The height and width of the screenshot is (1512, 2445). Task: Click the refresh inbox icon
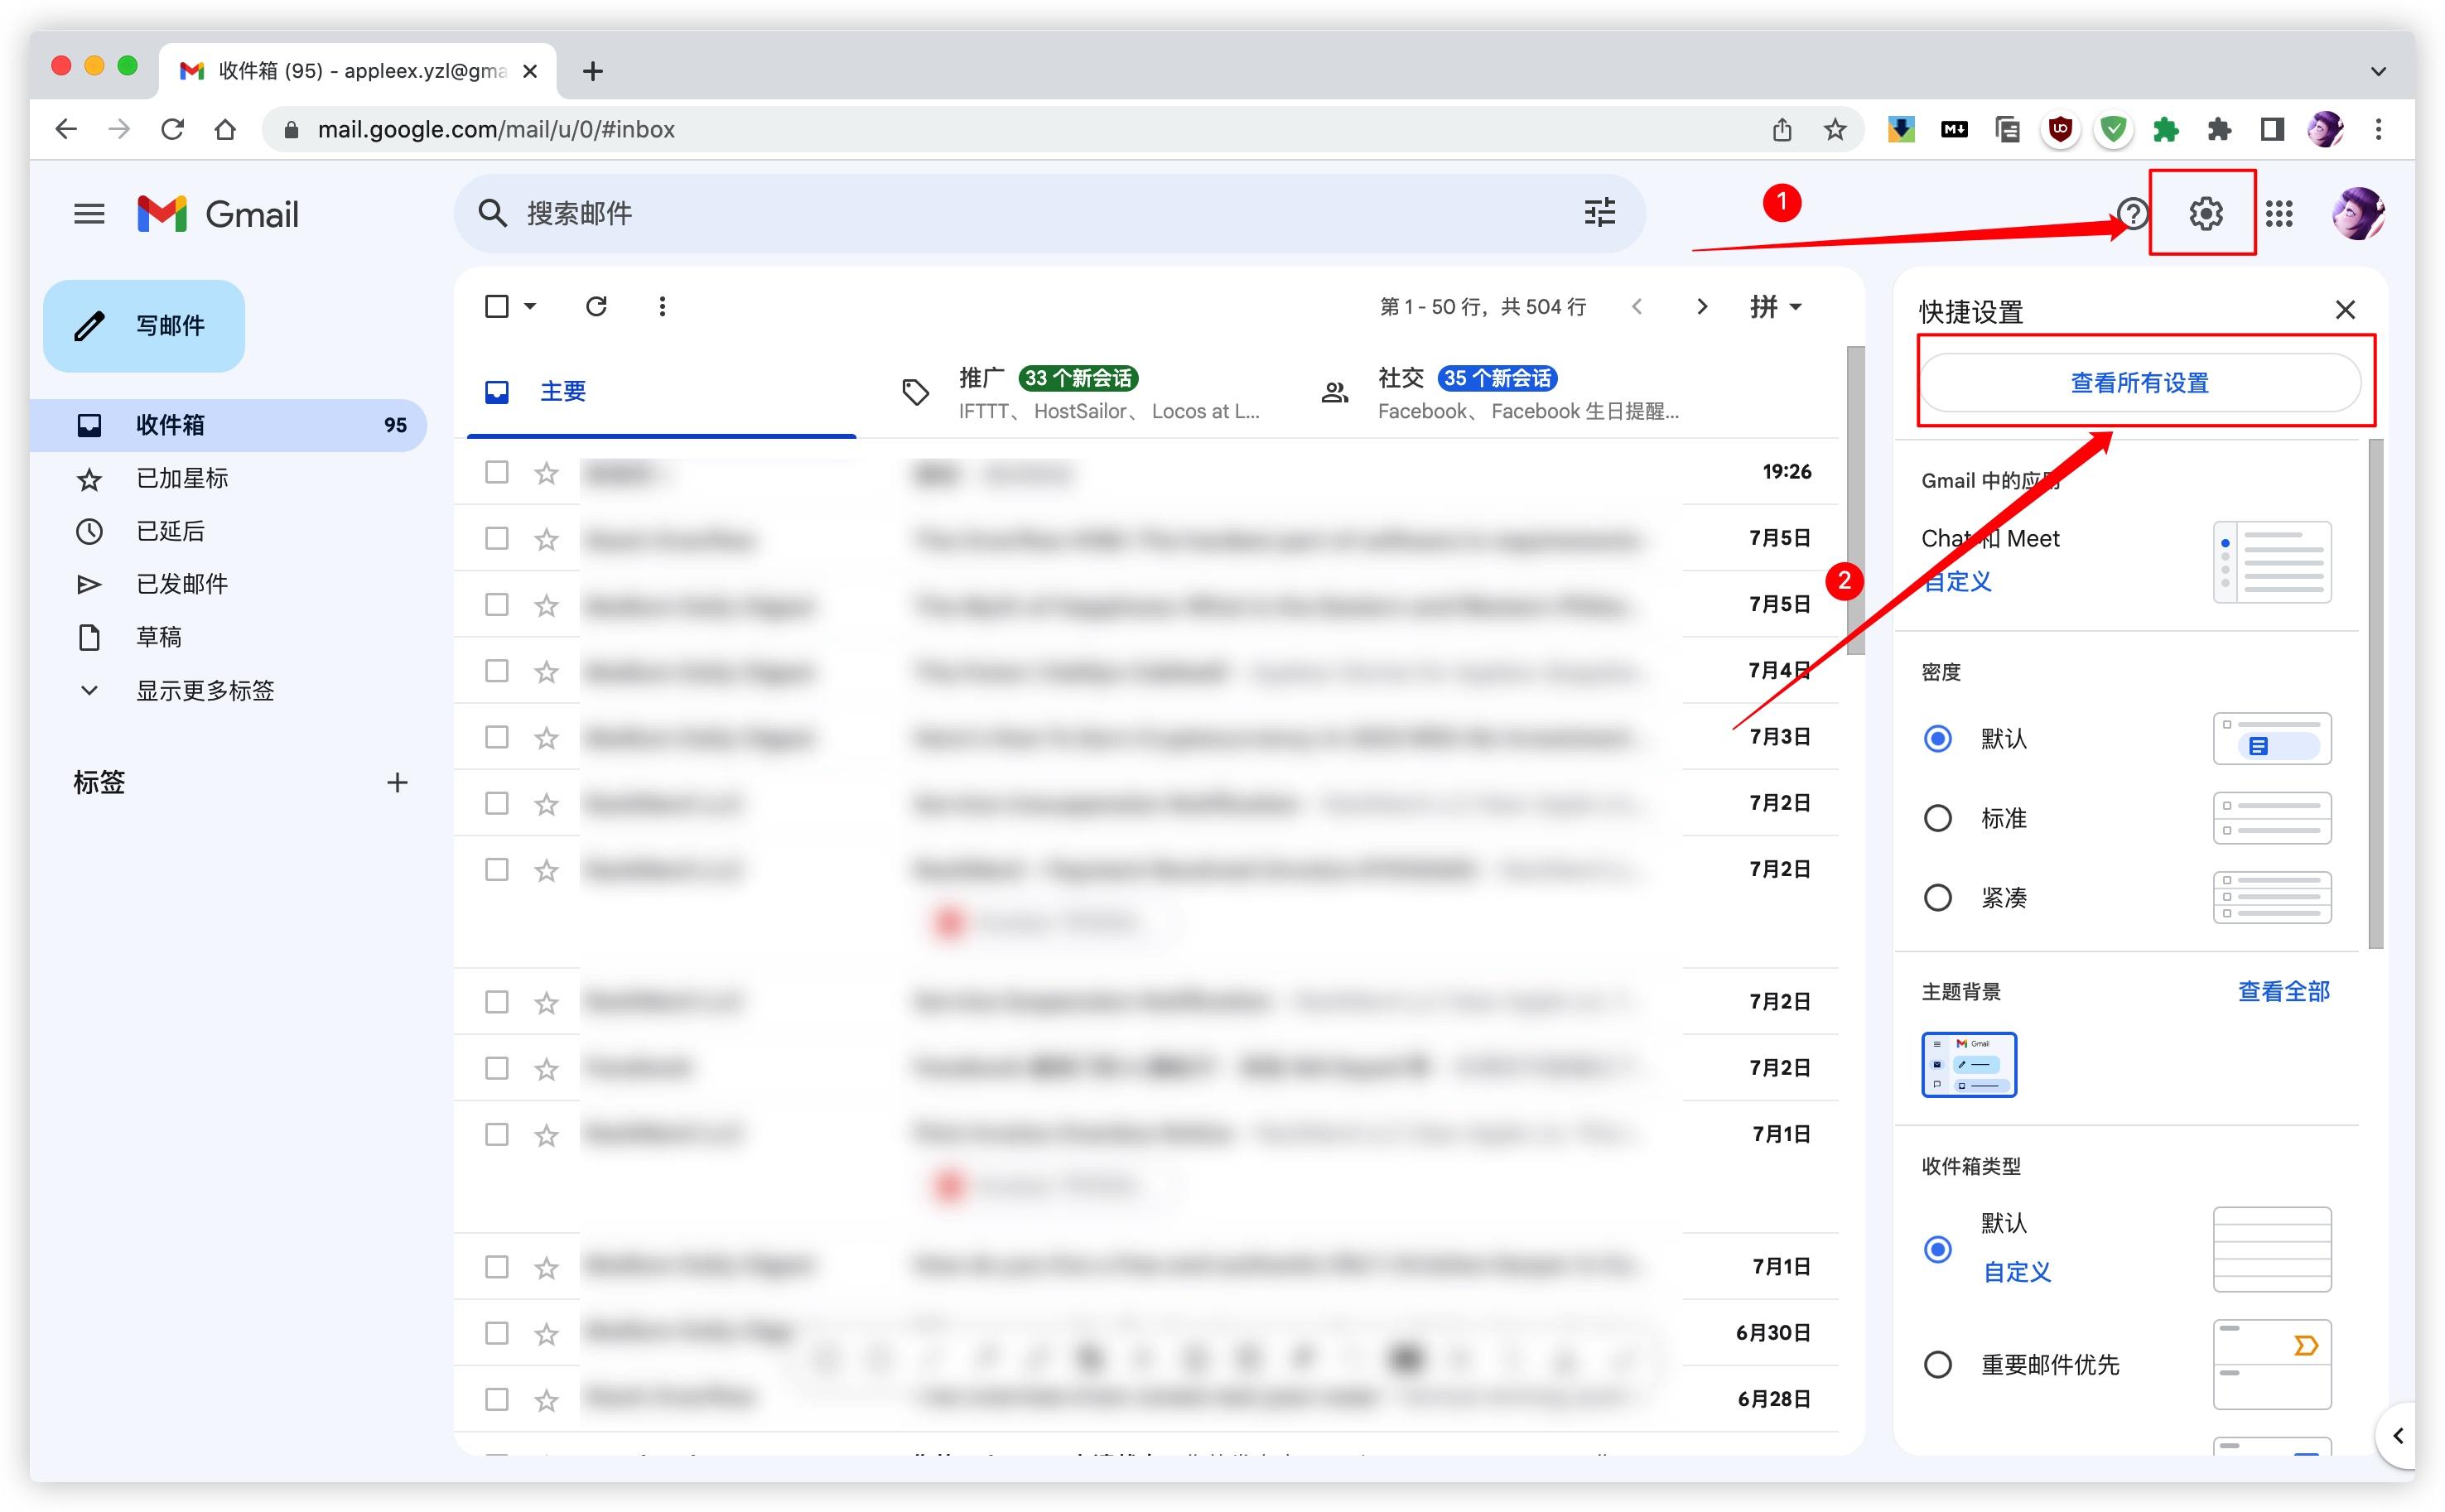click(596, 306)
